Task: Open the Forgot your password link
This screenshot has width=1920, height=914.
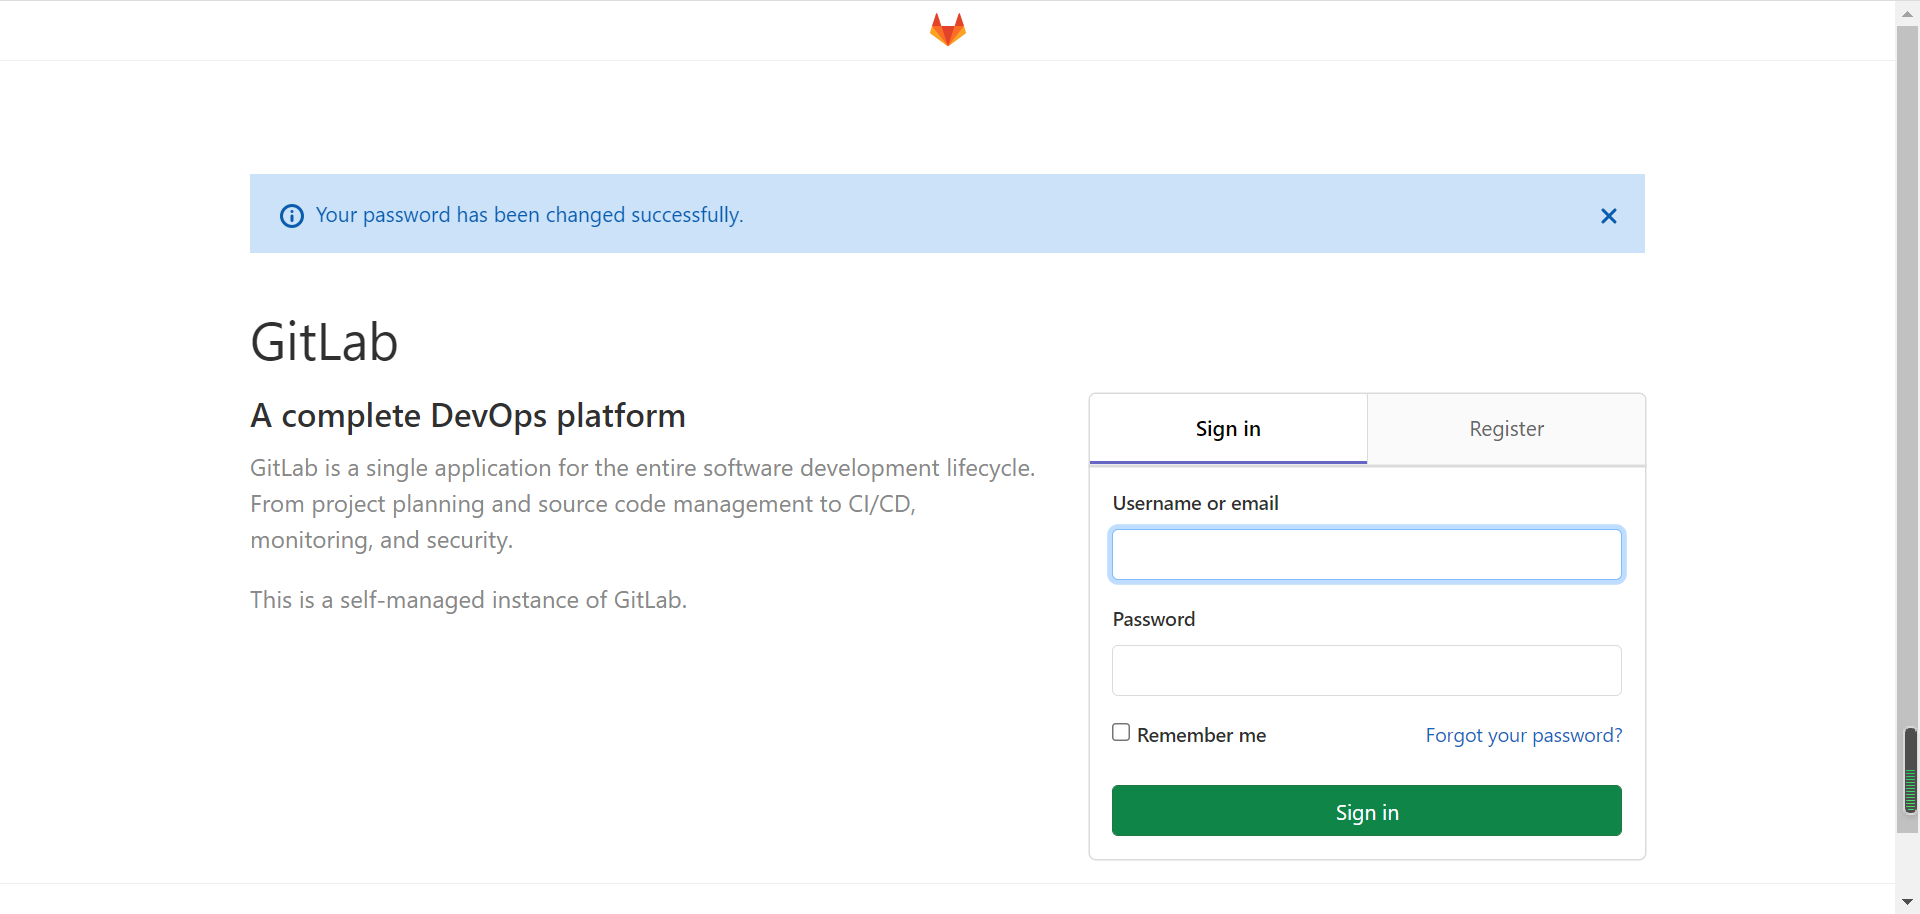Action: (x=1524, y=735)
